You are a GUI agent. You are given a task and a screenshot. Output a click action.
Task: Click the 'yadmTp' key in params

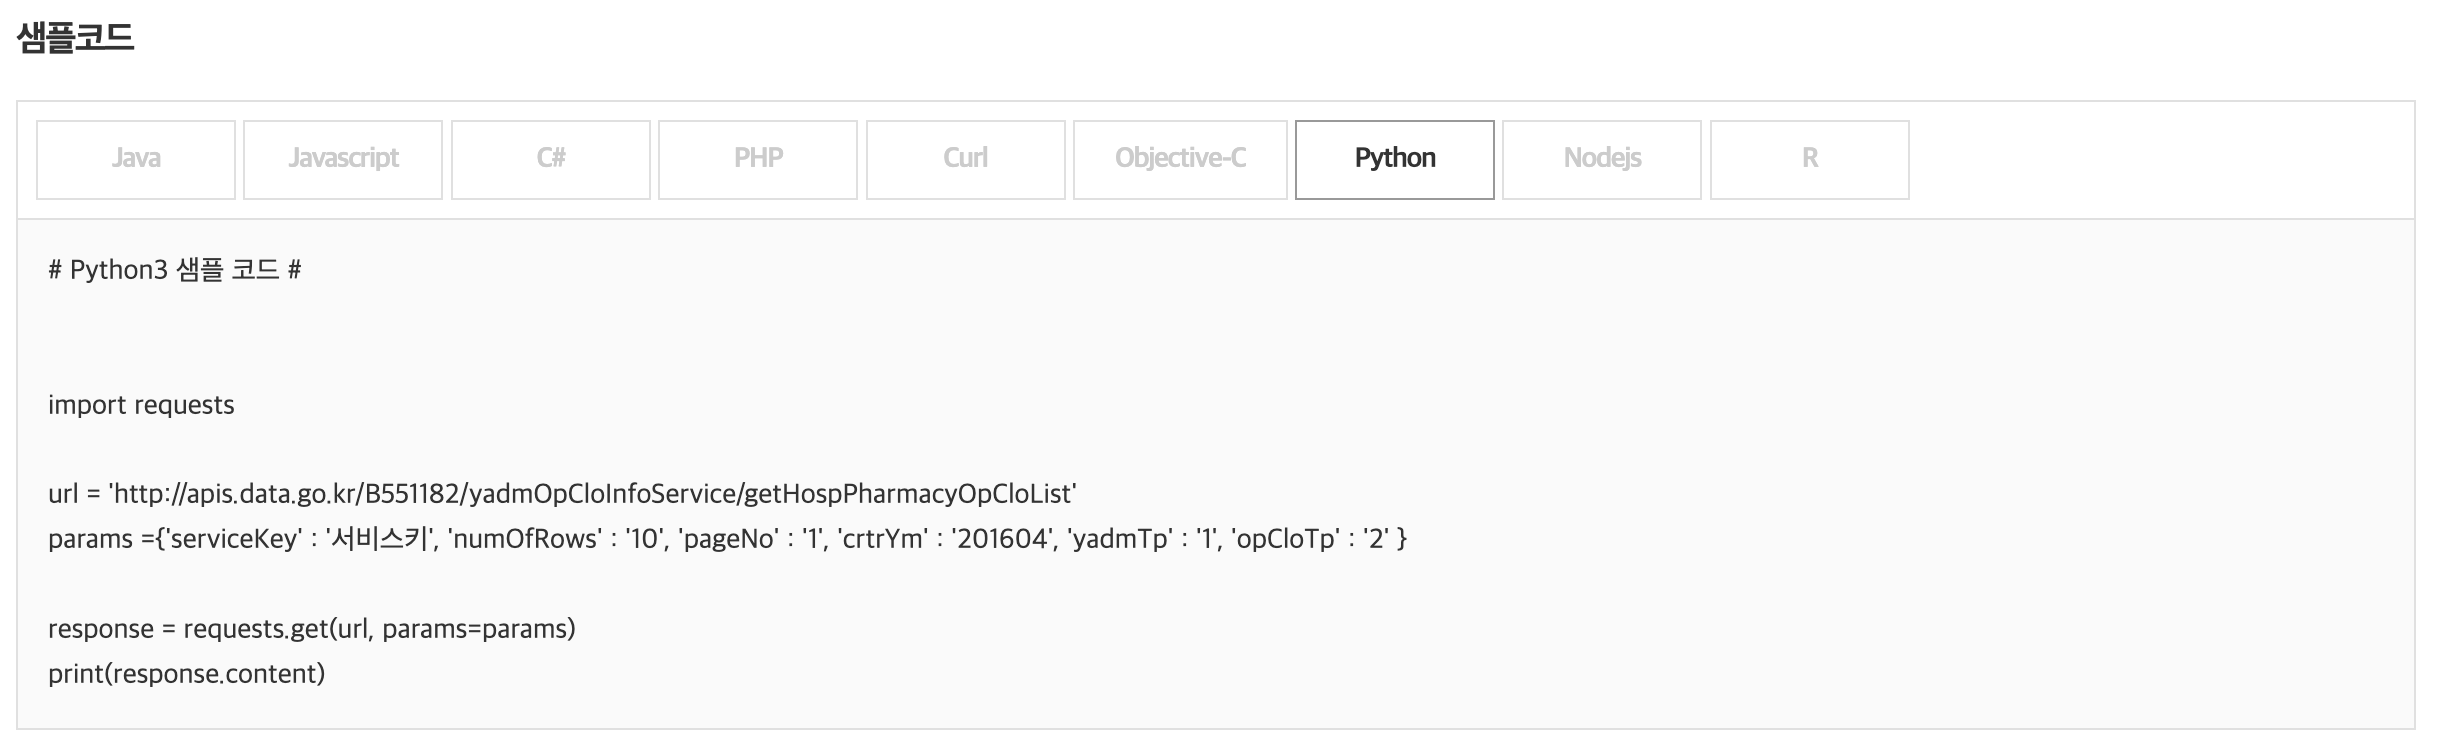1120,539
